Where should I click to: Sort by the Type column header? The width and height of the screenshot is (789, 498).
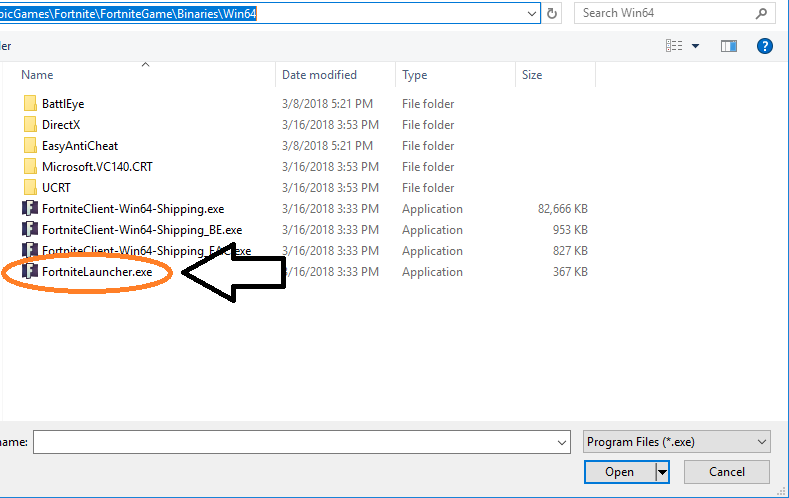pos(415,75)
